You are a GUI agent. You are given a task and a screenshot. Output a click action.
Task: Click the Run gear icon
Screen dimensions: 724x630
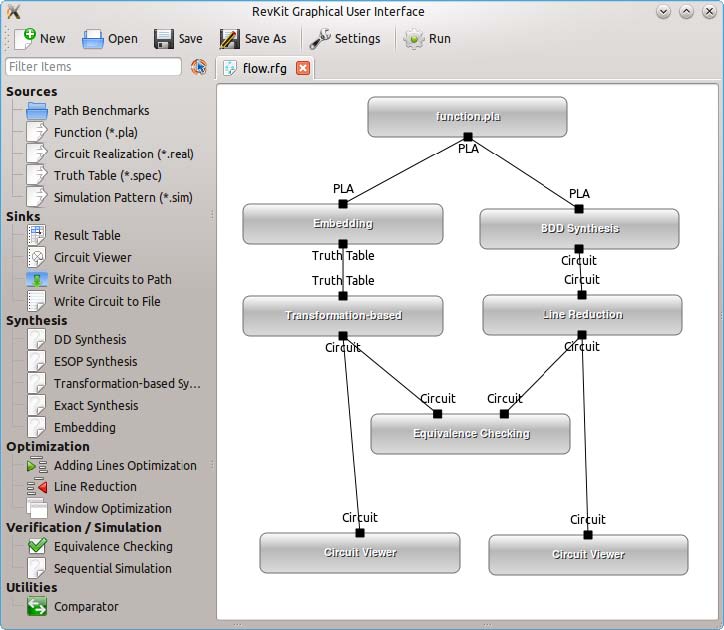click(414, 39)
